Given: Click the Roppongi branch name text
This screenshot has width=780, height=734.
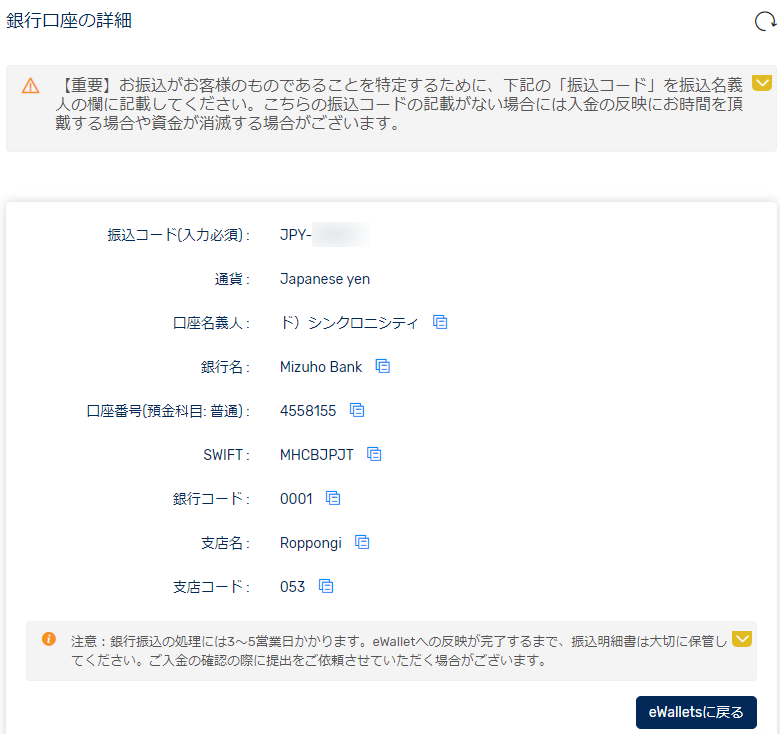Looking at the screenshot, I should click(x=310, y=543).
